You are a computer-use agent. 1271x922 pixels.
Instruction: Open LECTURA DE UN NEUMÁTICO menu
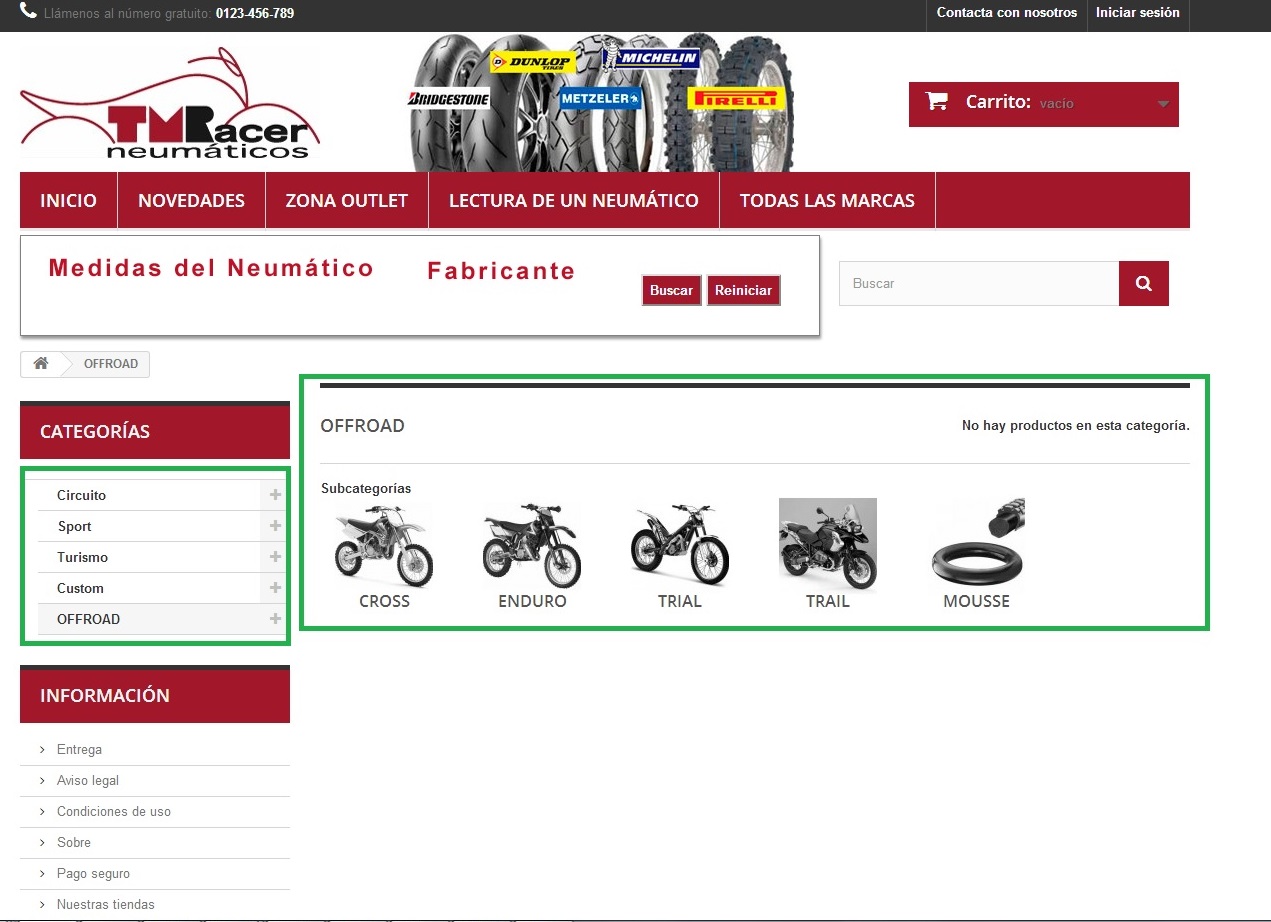(574, 200)
